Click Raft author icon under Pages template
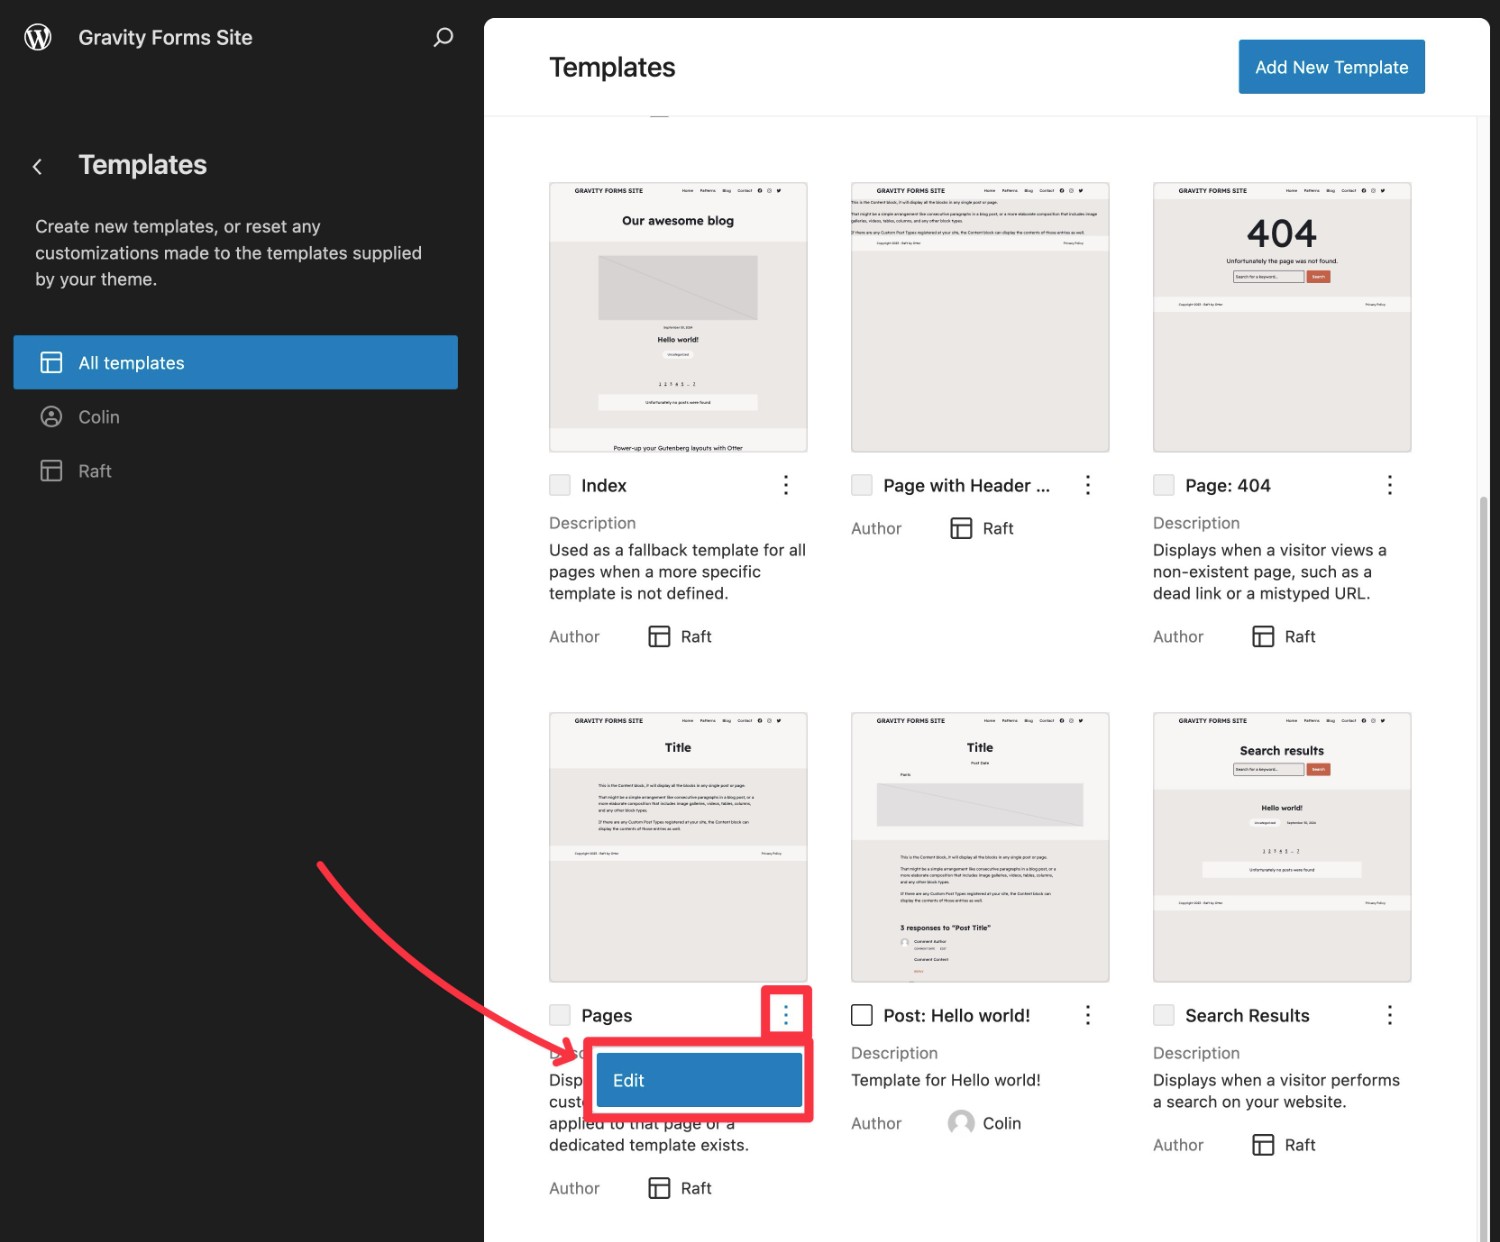1500x1242 pixels. point(659,1188)
